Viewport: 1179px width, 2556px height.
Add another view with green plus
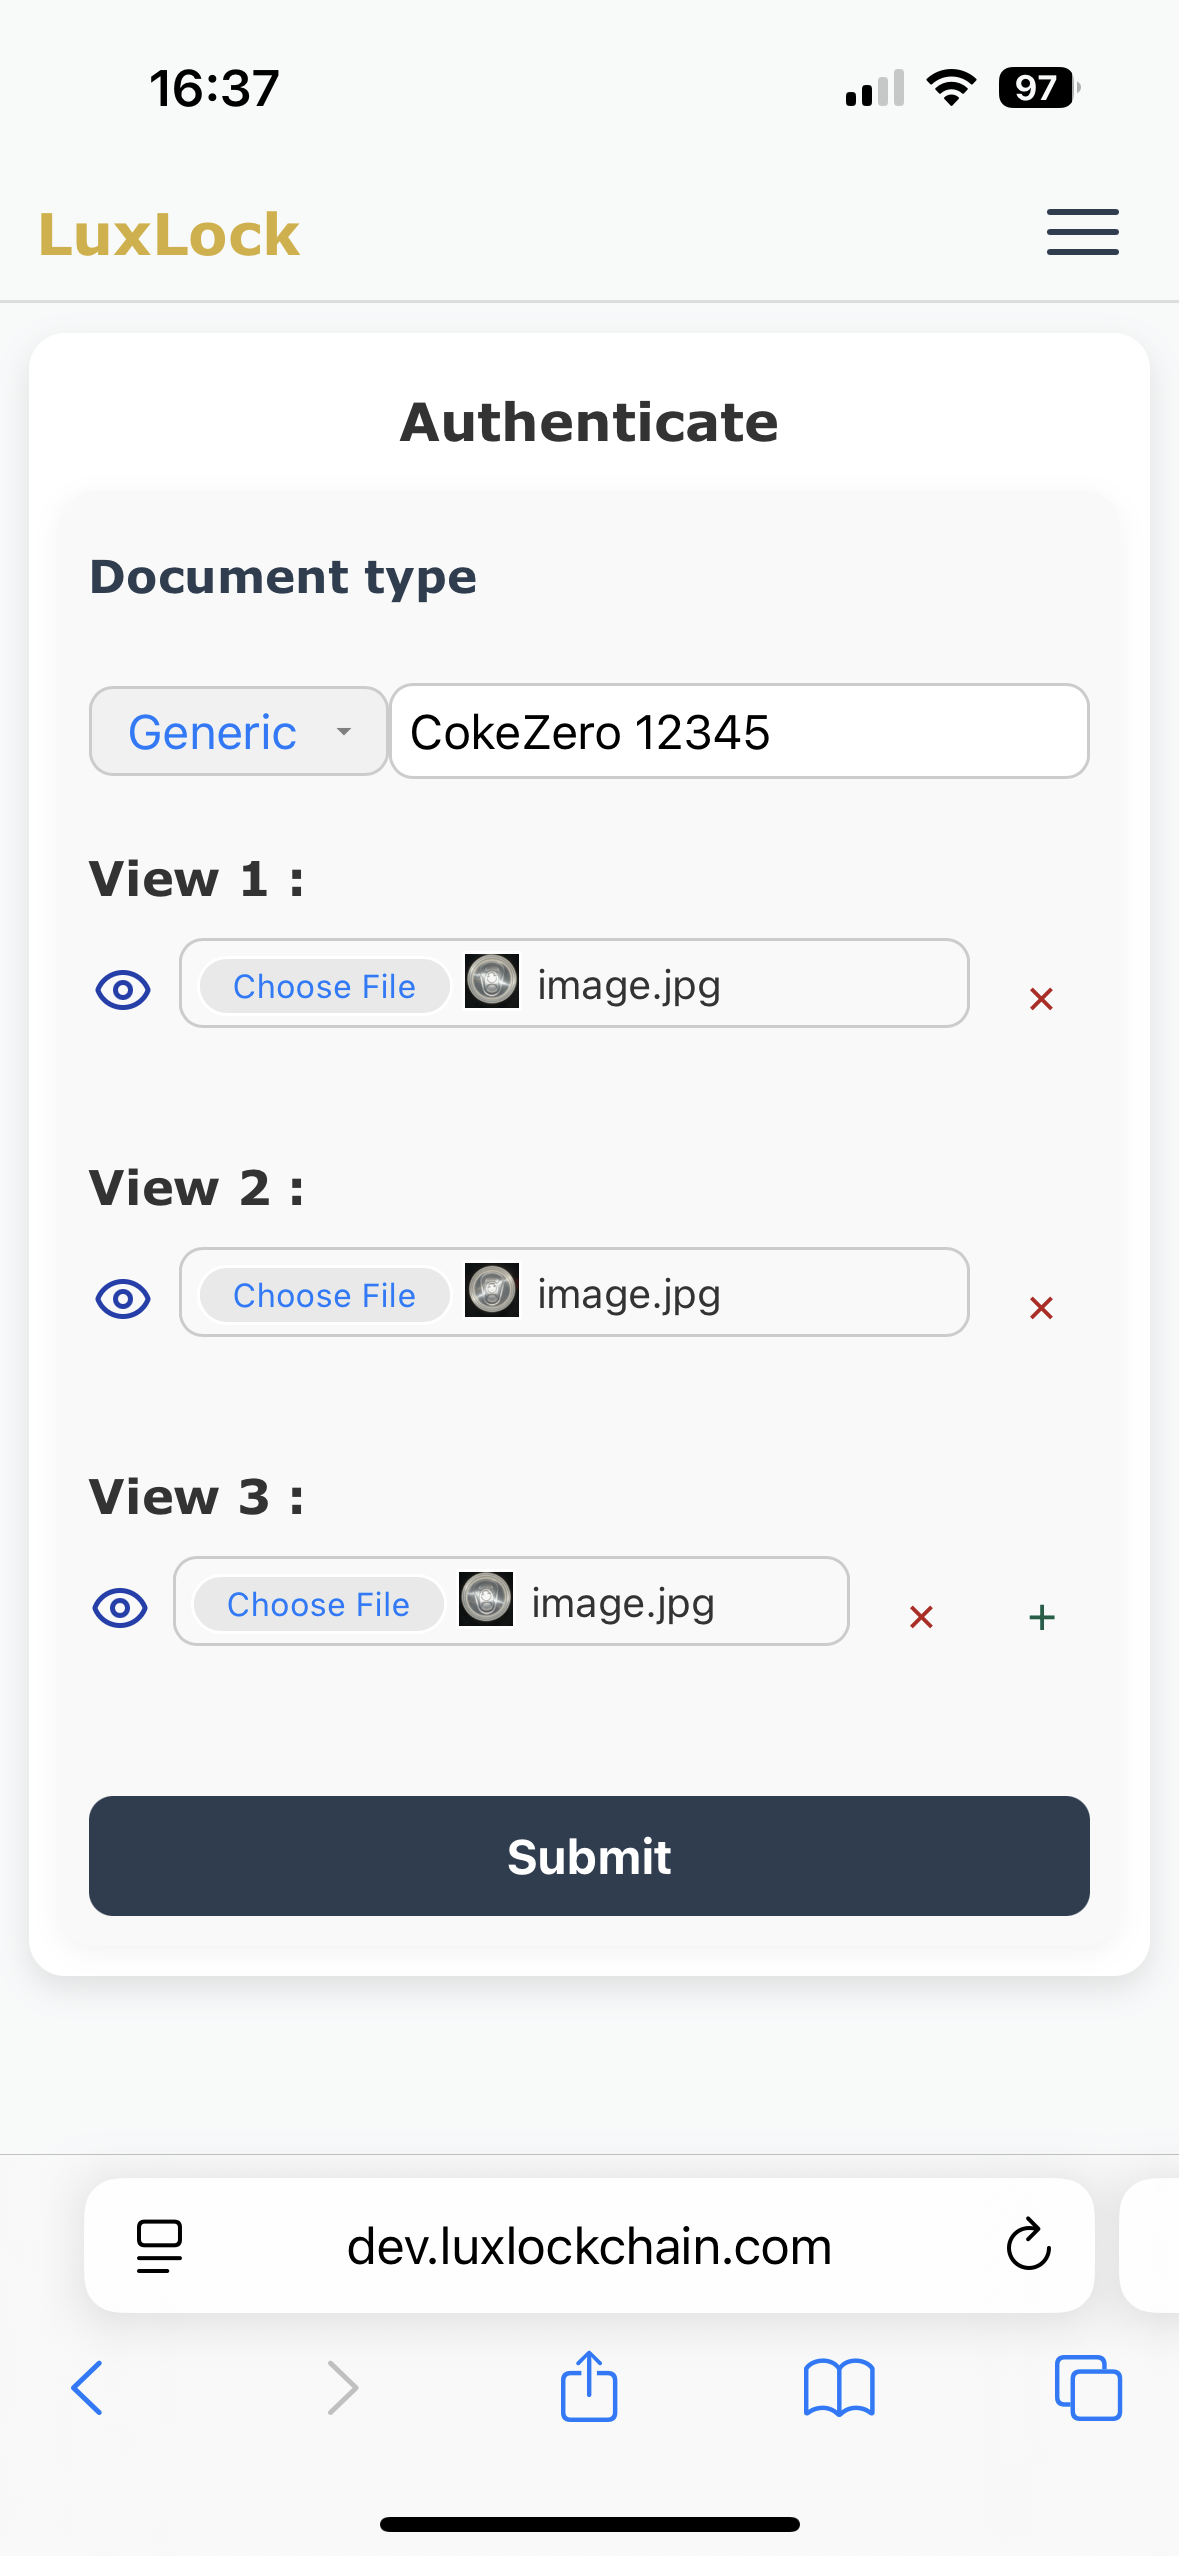[1042, 1617]
